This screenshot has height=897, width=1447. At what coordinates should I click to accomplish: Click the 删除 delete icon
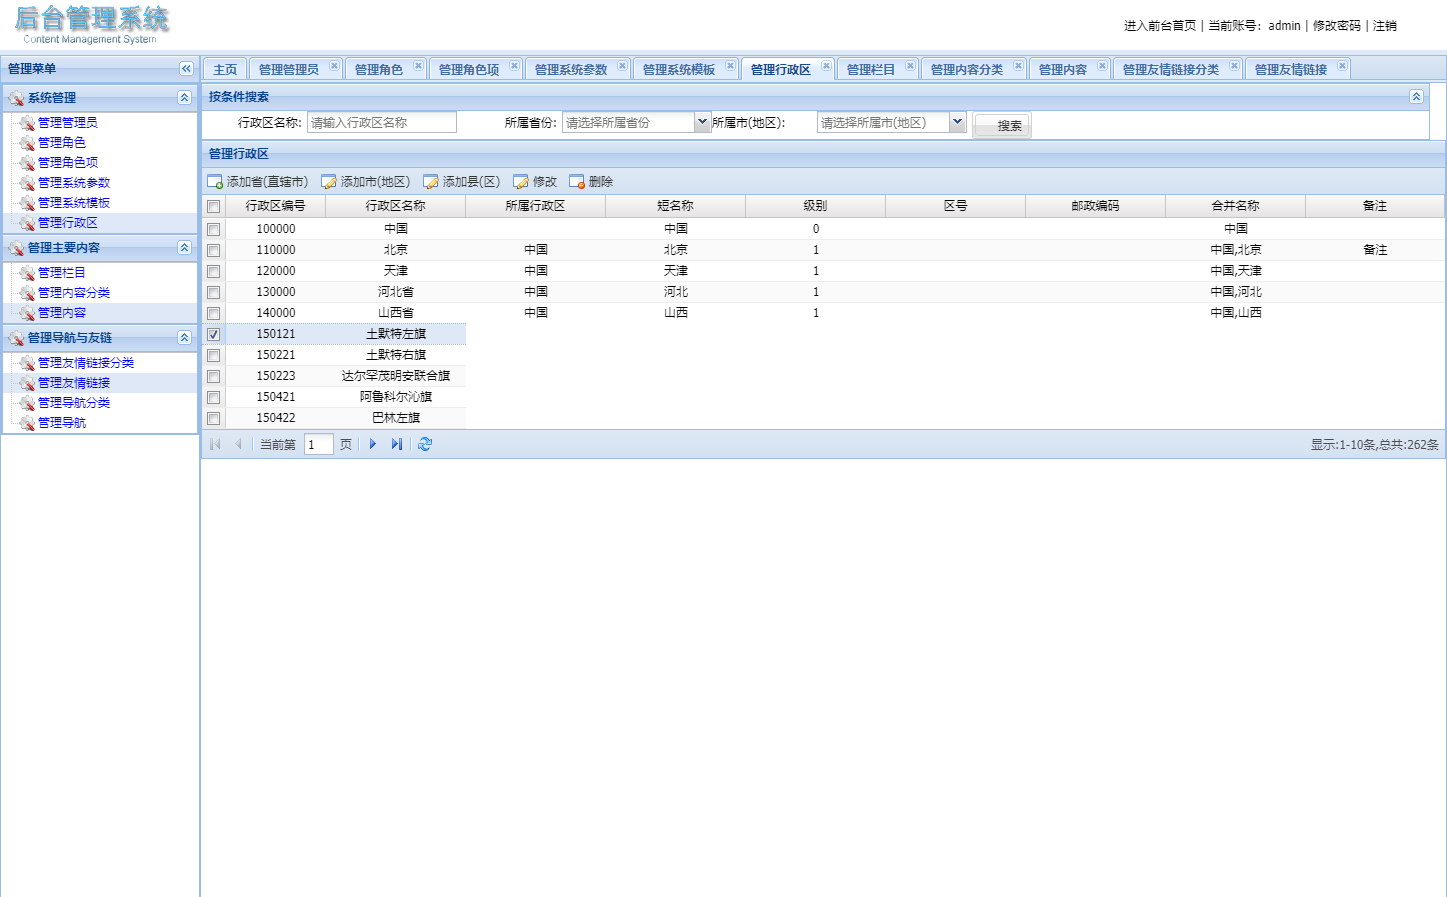pos(578,182)
